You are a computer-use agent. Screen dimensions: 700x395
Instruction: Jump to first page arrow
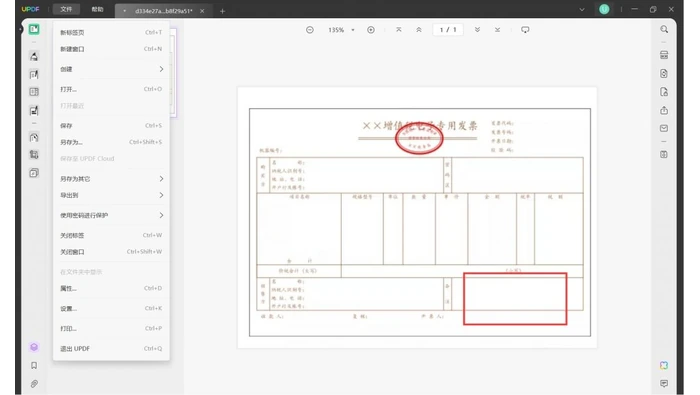click(x=399, y=30)
